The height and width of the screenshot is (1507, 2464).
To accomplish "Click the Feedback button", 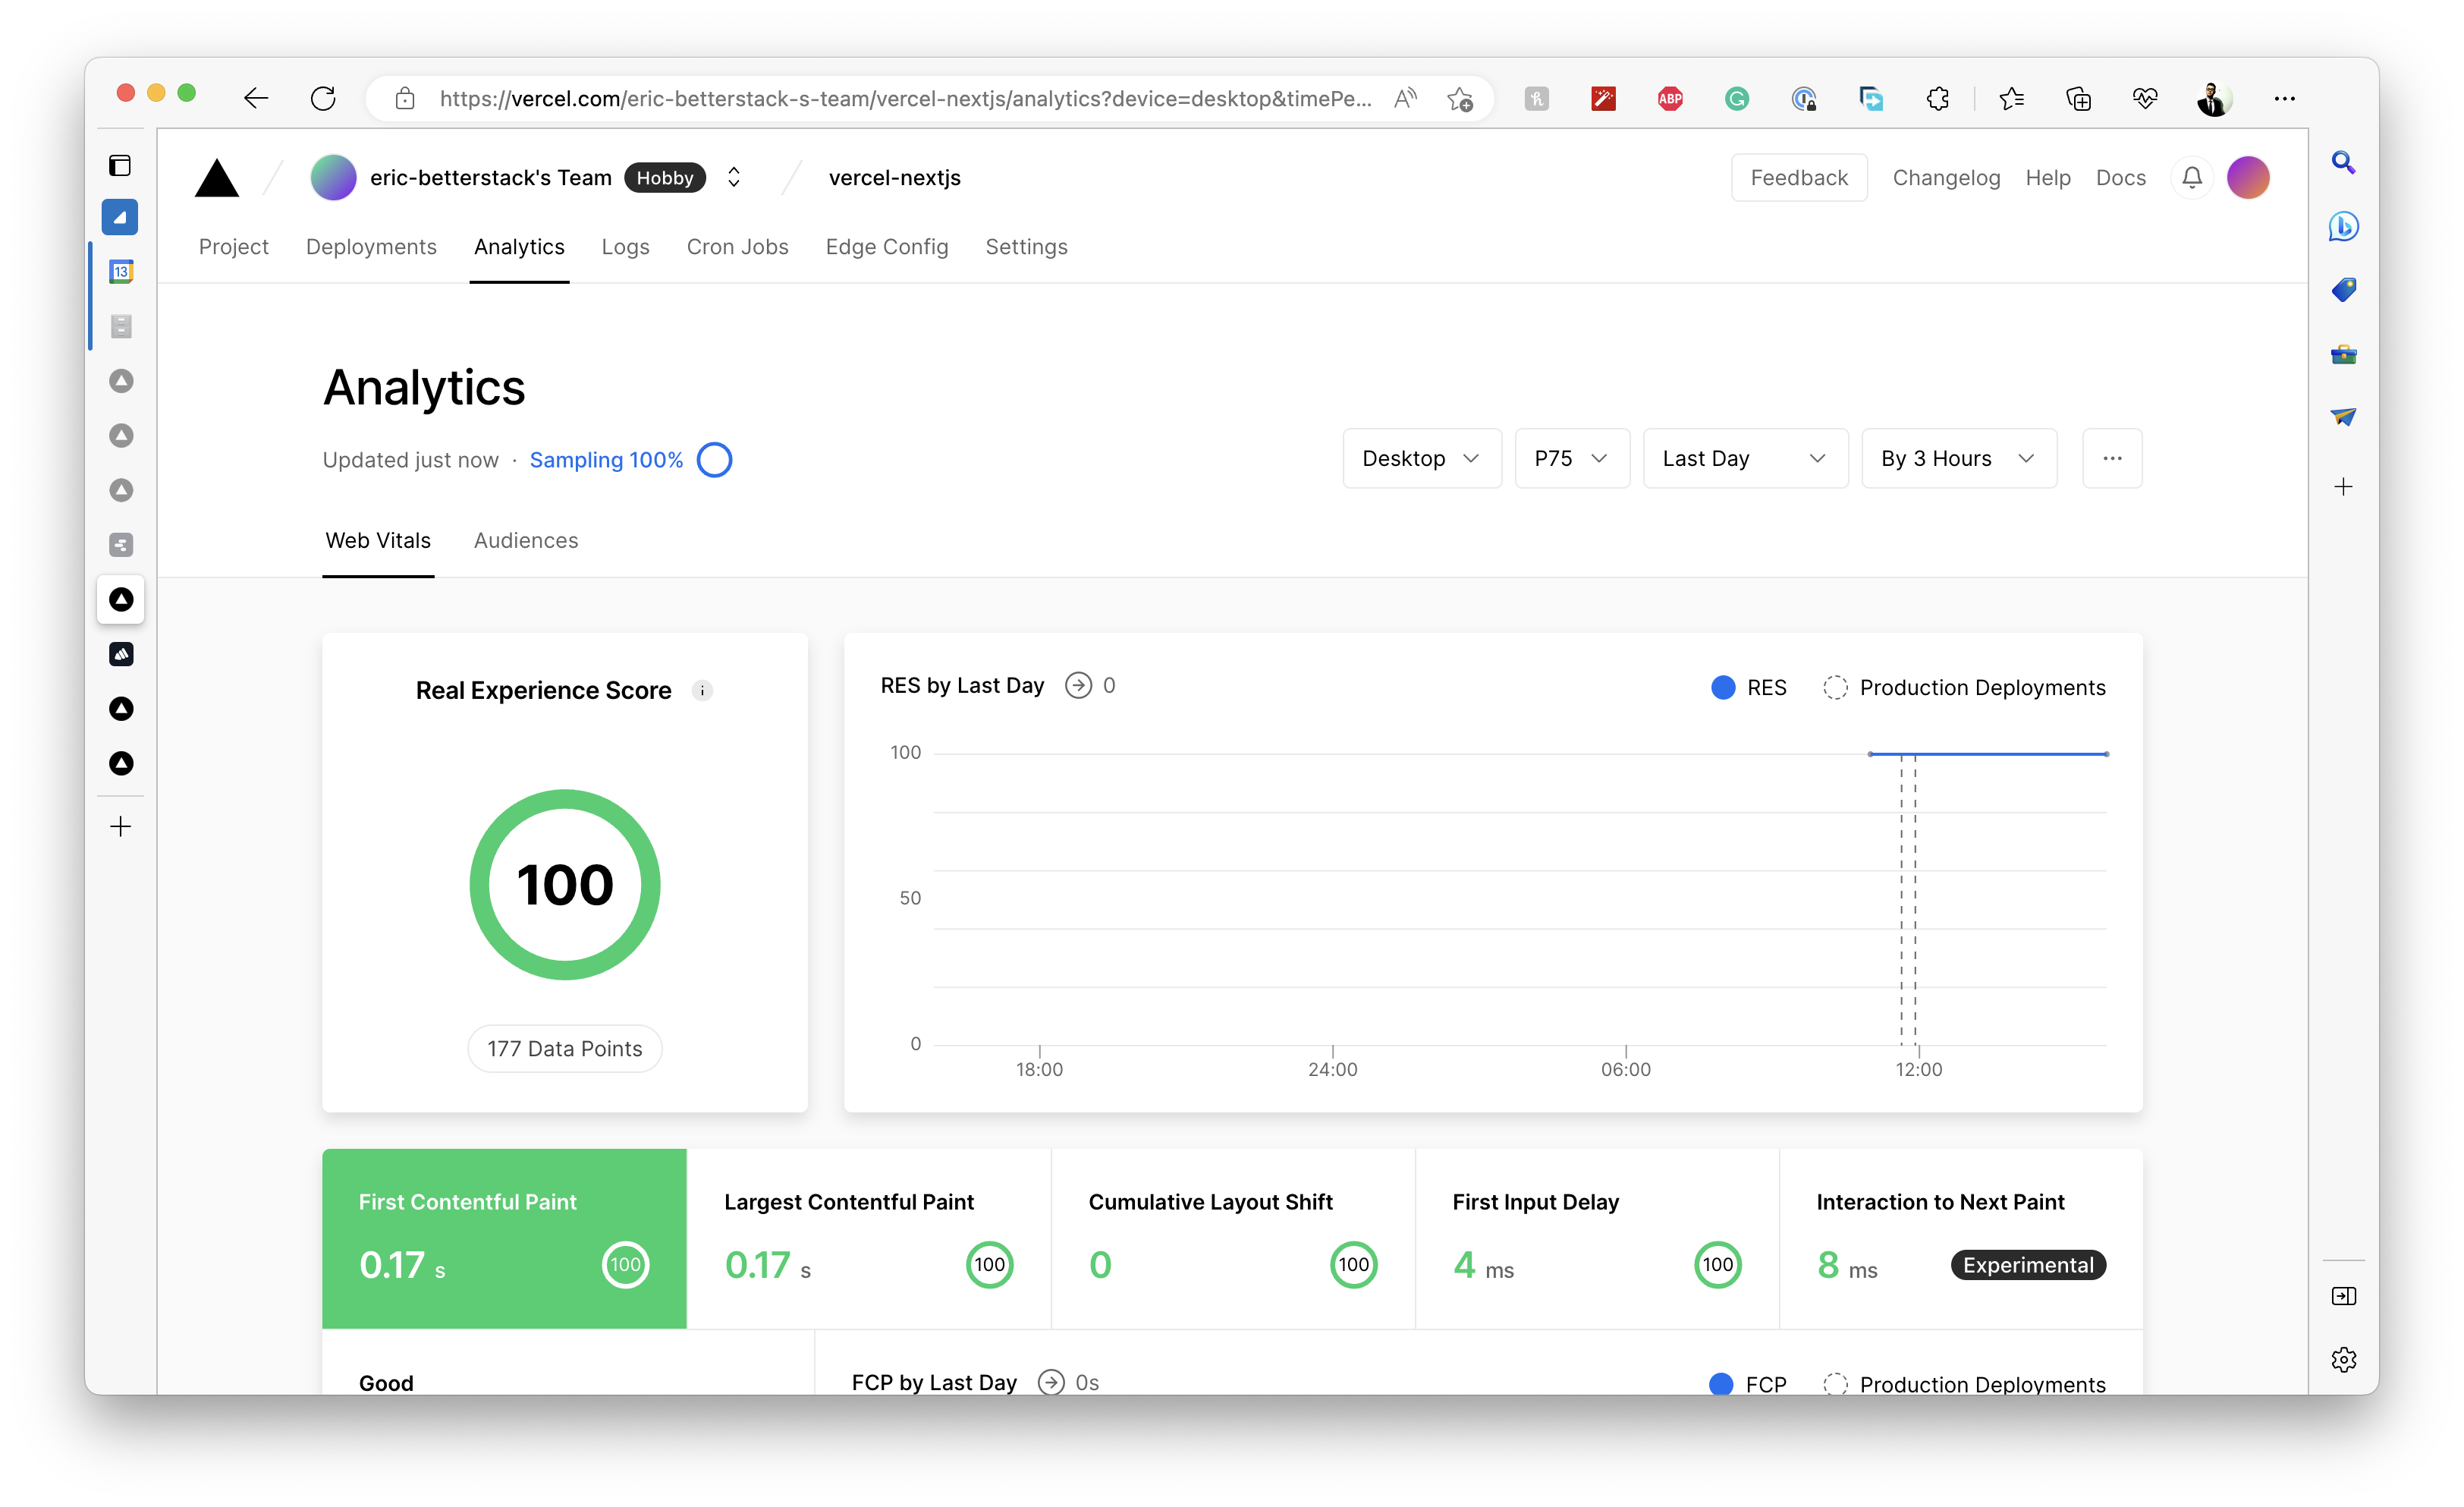I will tap(1798, 177).
